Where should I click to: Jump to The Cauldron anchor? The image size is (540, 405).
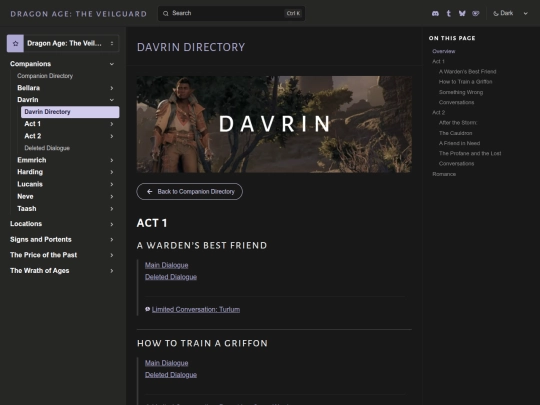tap(455, 133)
